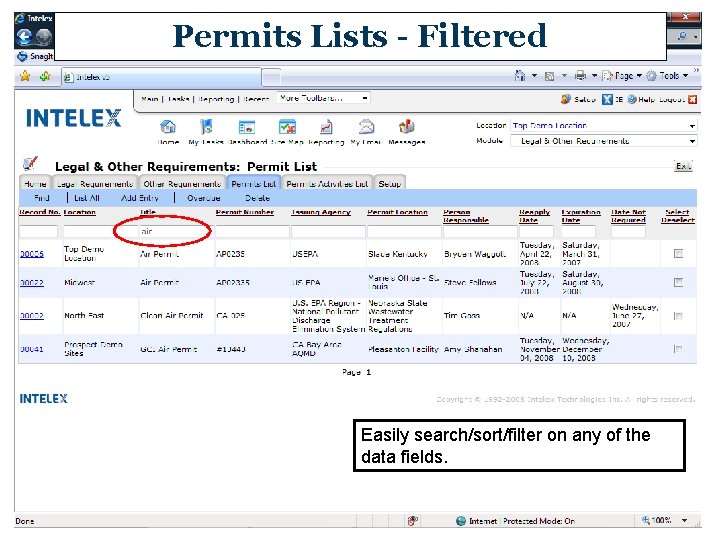Click the browser search magnifier icon
Viewport: 720px width, 540px height.
682,36
